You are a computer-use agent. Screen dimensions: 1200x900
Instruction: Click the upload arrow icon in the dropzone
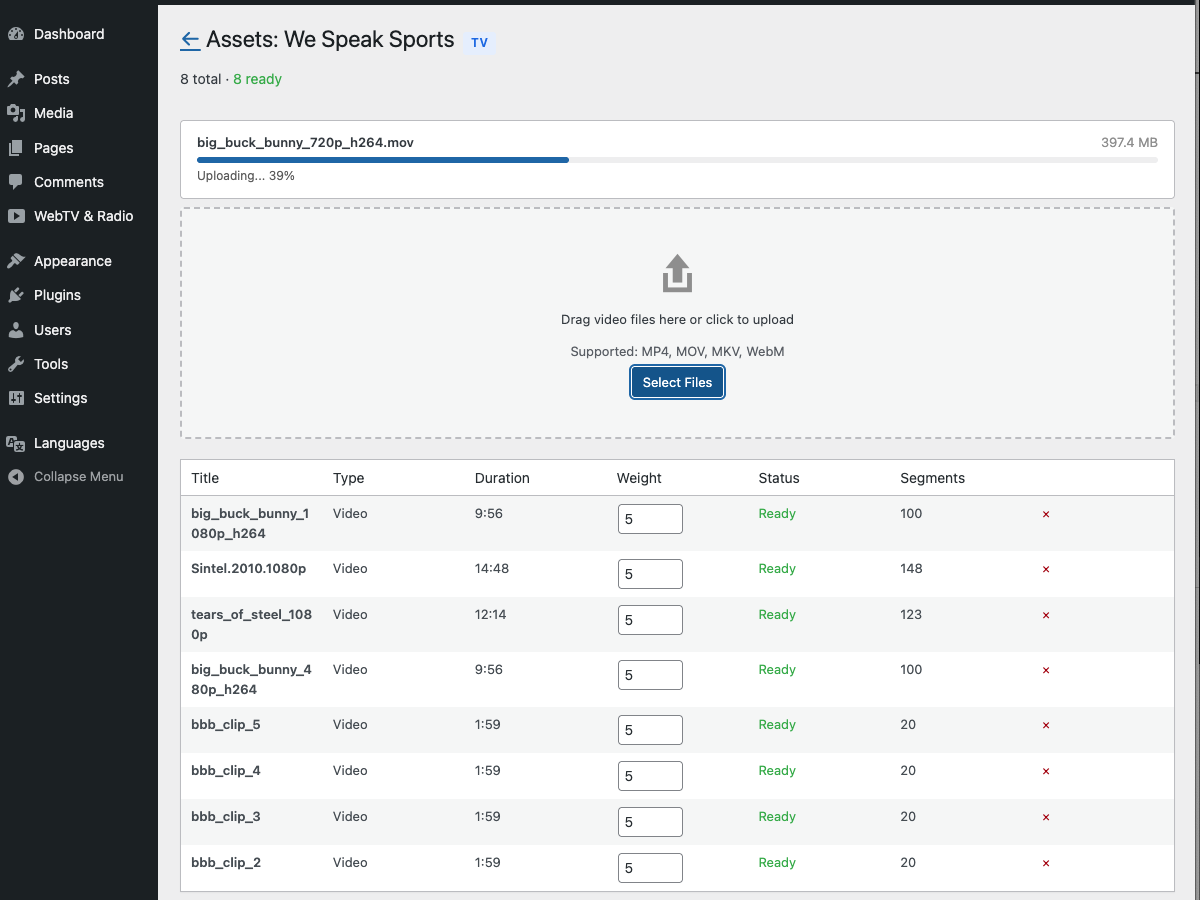tap(677, 272)
